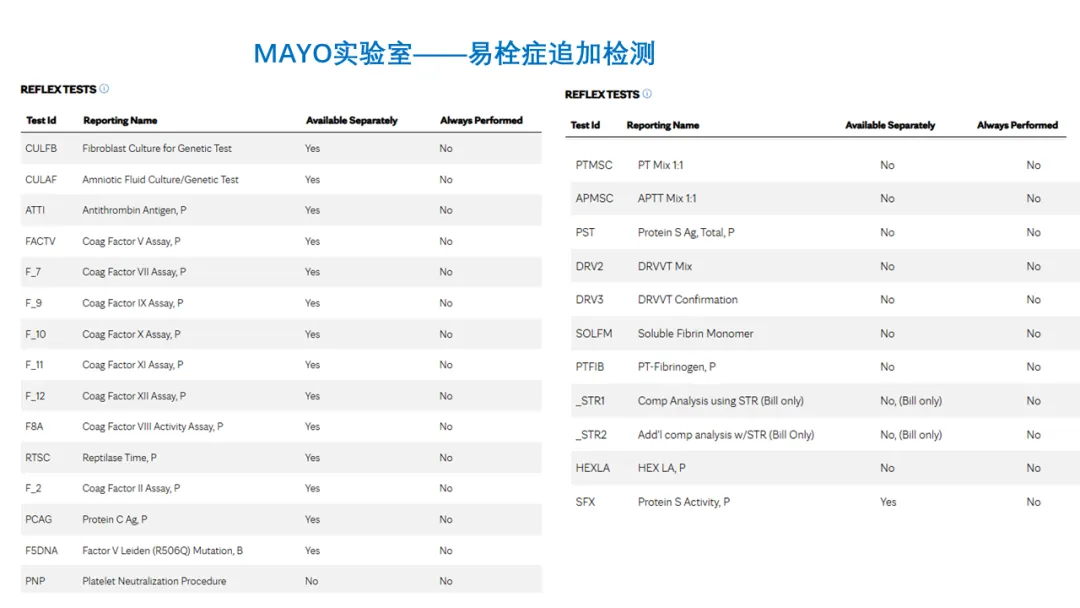Screen dimensions: 1080x608
Task: Click the Yes value in the SFX row
Action: pyautogui.click(x=889, y=502)
